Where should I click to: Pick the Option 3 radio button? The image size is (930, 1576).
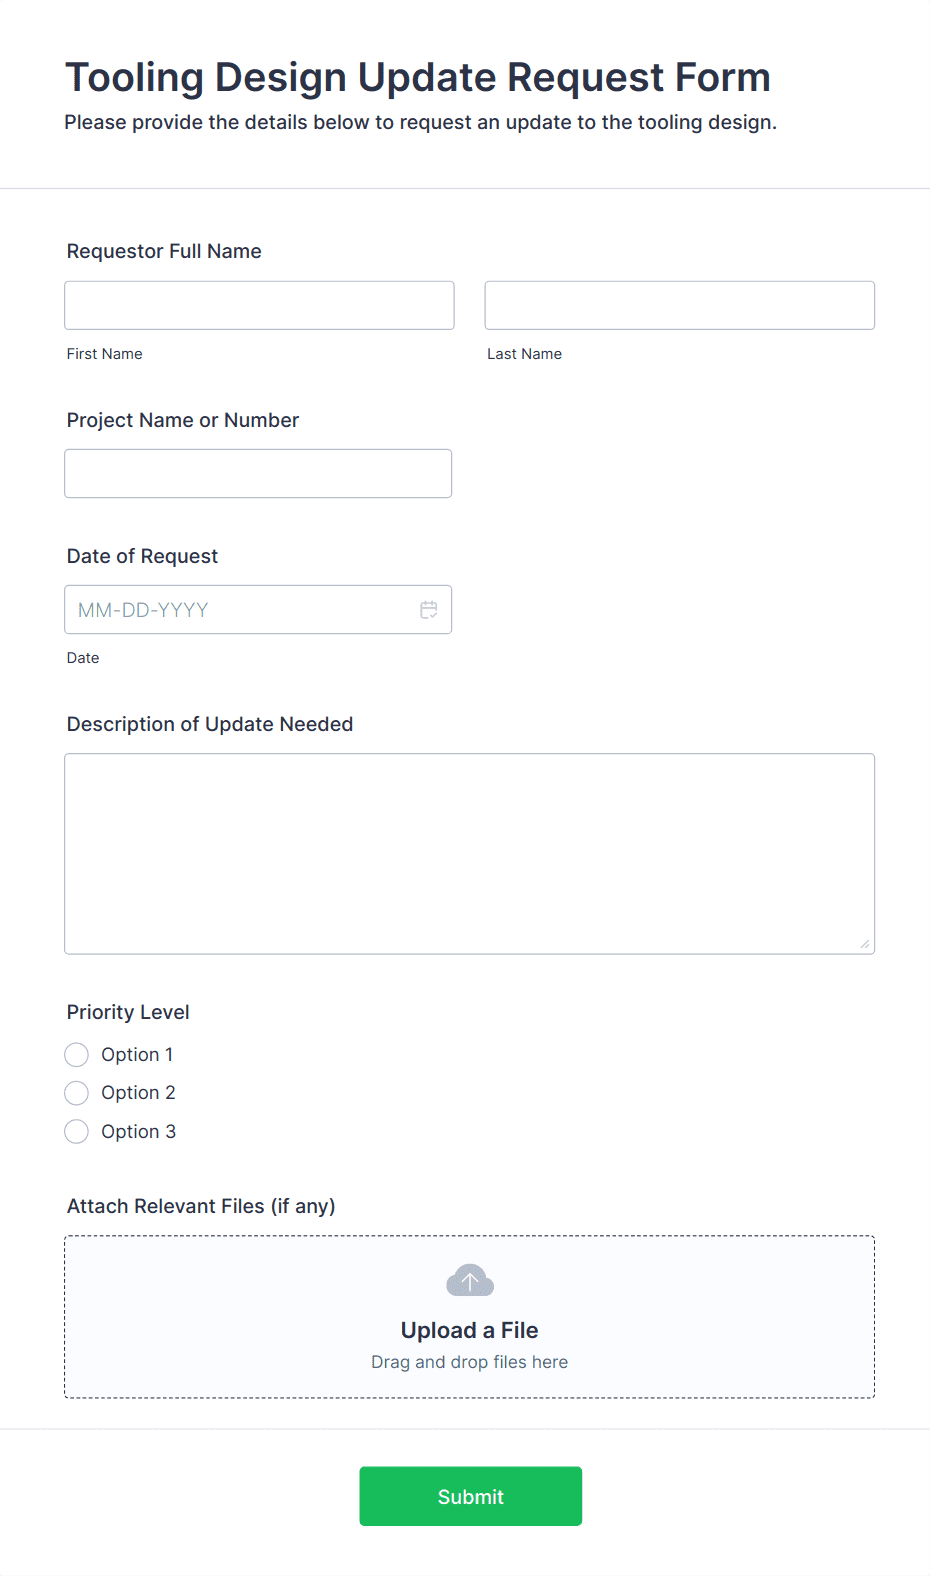pyautogui.click(x=77, y=1132)
